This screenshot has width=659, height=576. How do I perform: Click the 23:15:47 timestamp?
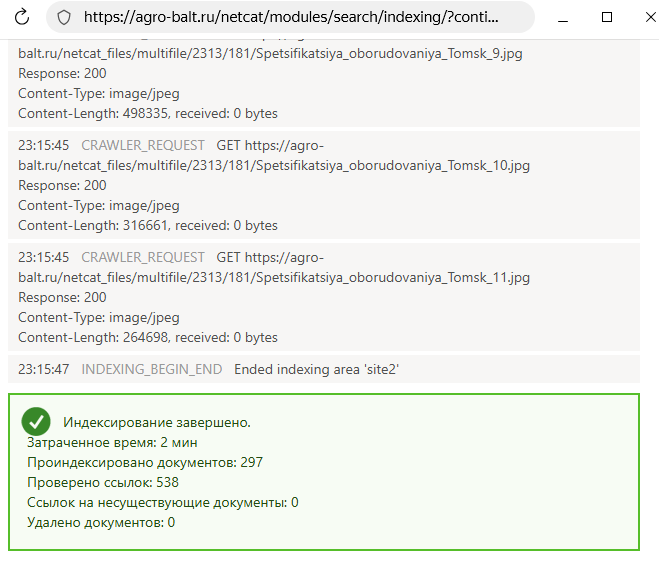point(44,369)
